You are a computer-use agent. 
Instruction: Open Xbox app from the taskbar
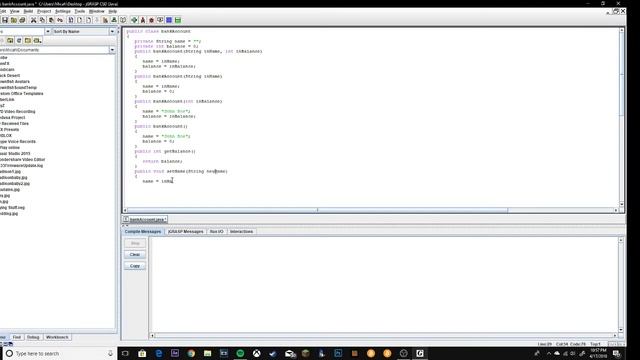tap(256, 353)
